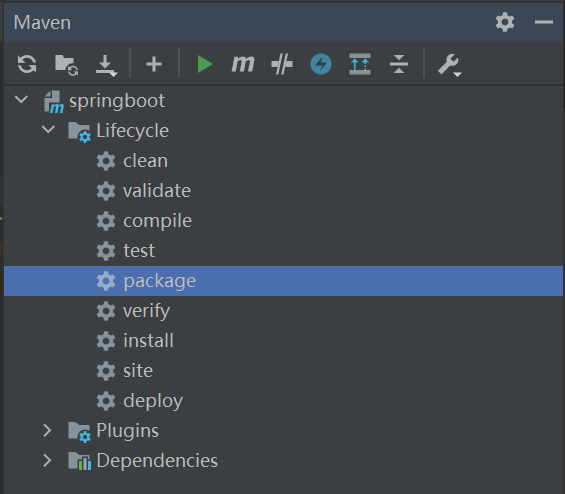This screenshot has height=494, width=565.
Task: Generate sources and update folders icon
Action: click(67, 65)
